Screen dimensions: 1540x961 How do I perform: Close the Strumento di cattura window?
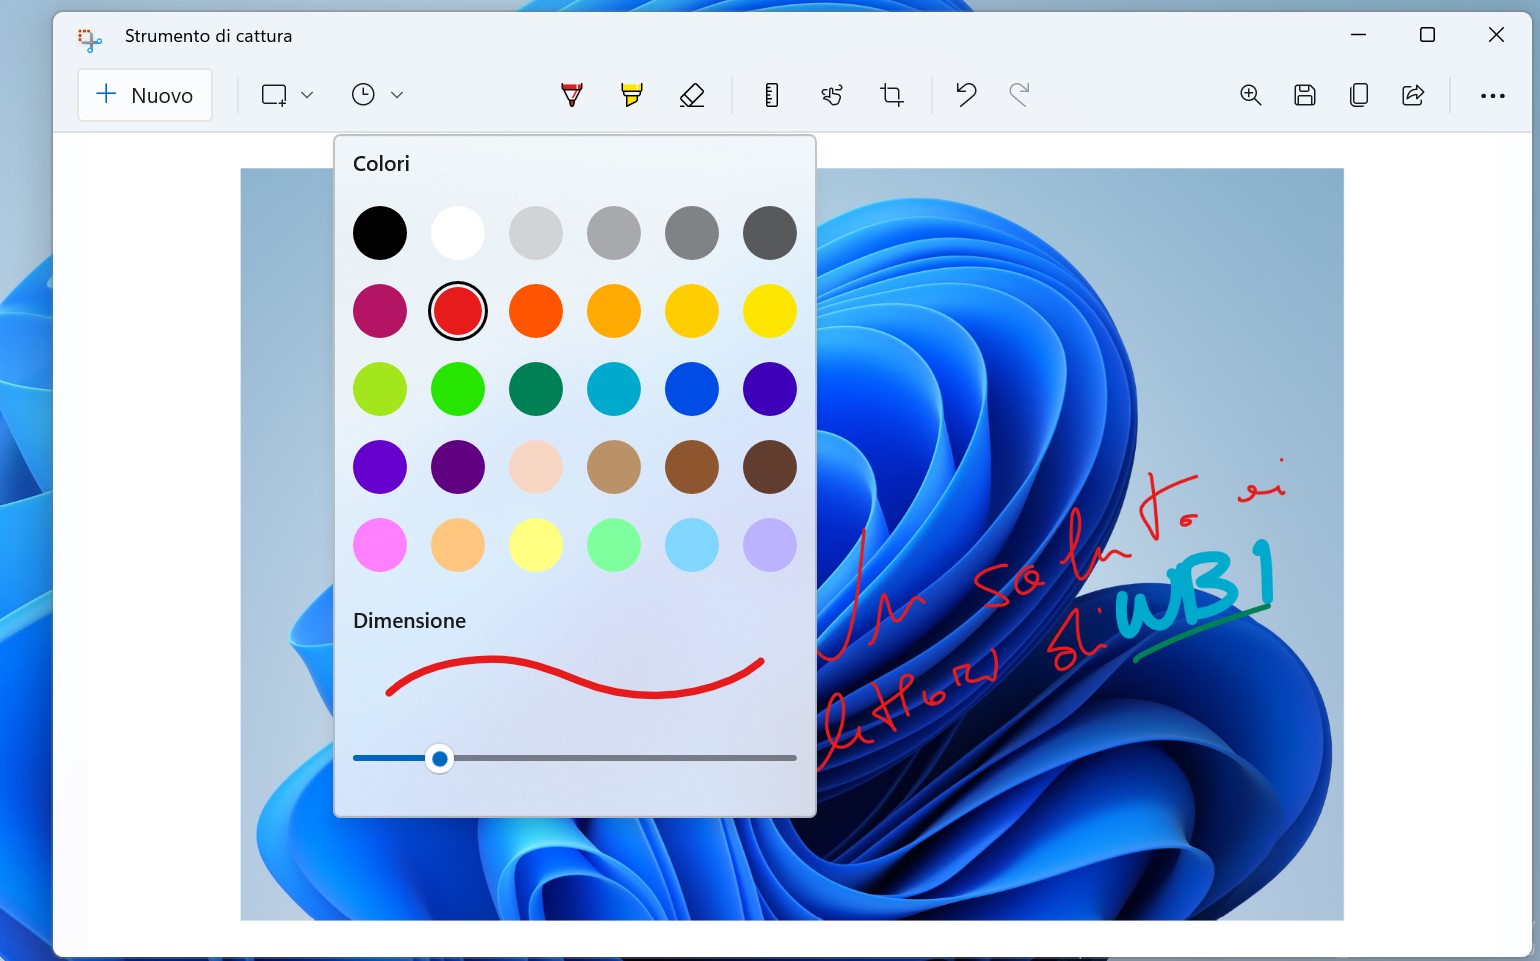tap(1496, 35)
